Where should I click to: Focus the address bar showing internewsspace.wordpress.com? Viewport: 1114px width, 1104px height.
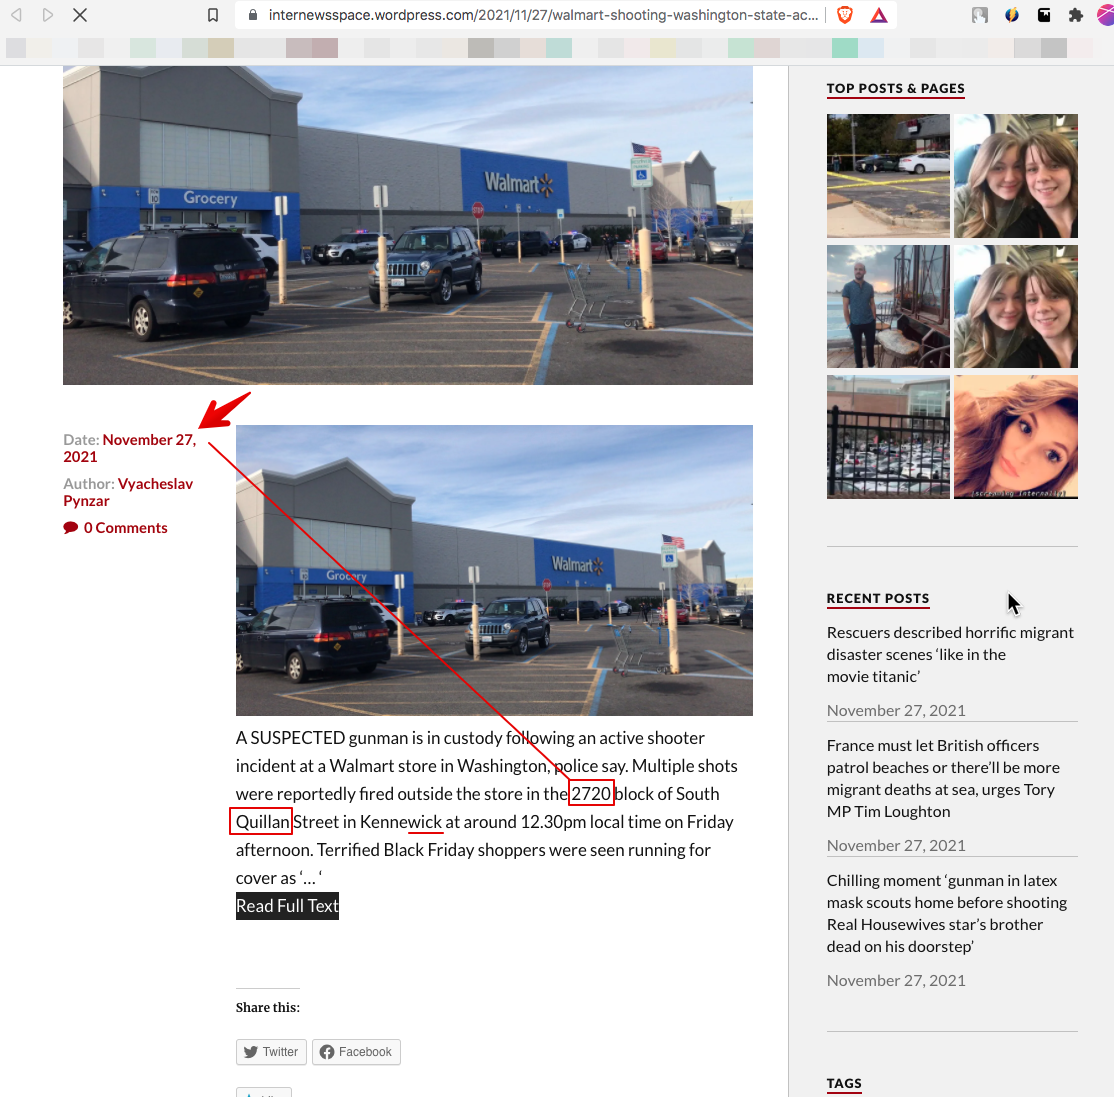point(543,15)
